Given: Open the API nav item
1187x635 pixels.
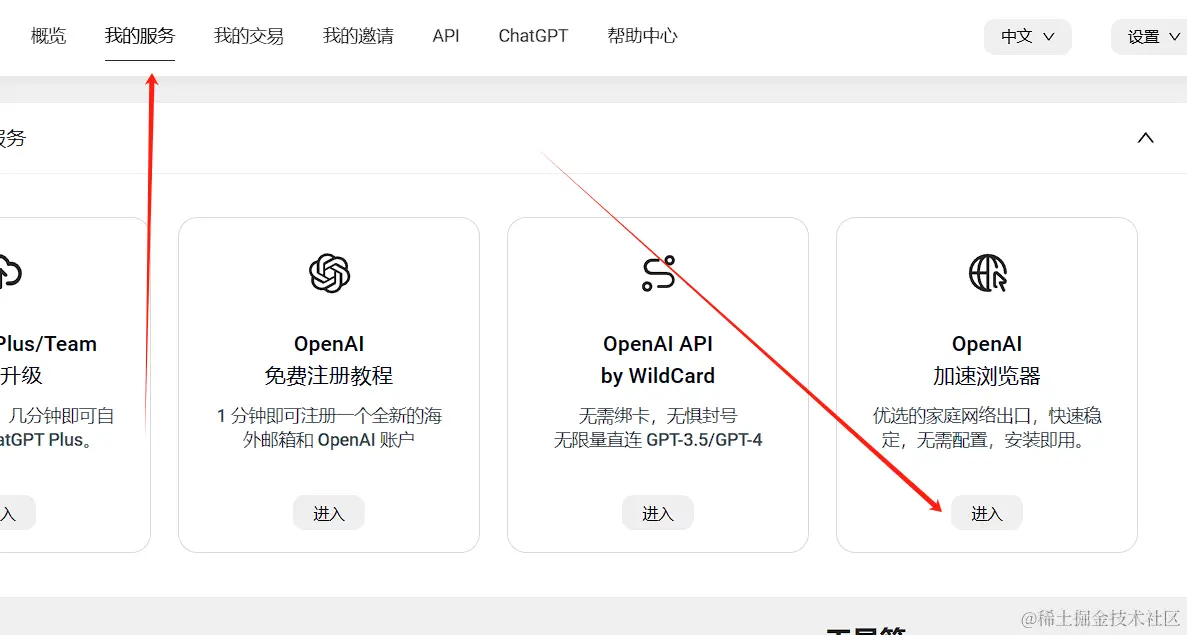Looking at the screenshot, I should 446,36.
